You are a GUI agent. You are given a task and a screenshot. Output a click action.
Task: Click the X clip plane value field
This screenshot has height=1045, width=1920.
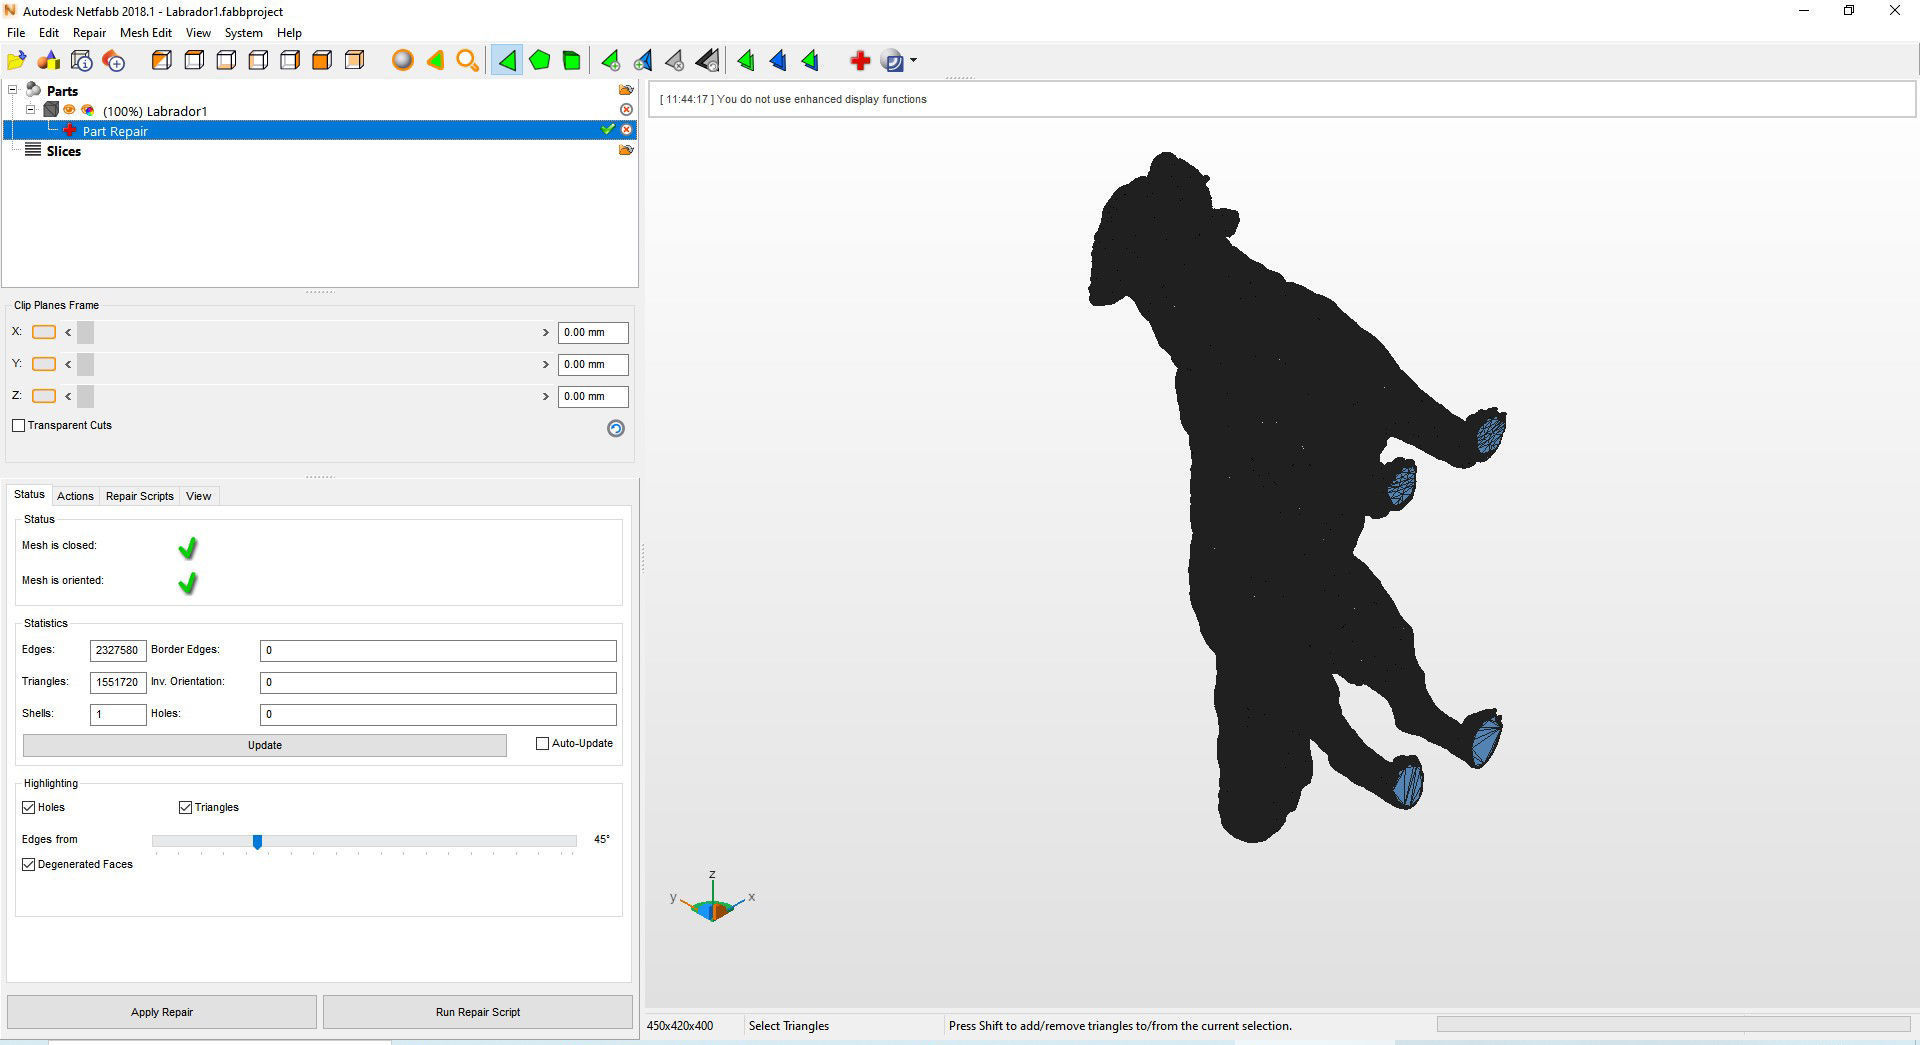[593, 333]
